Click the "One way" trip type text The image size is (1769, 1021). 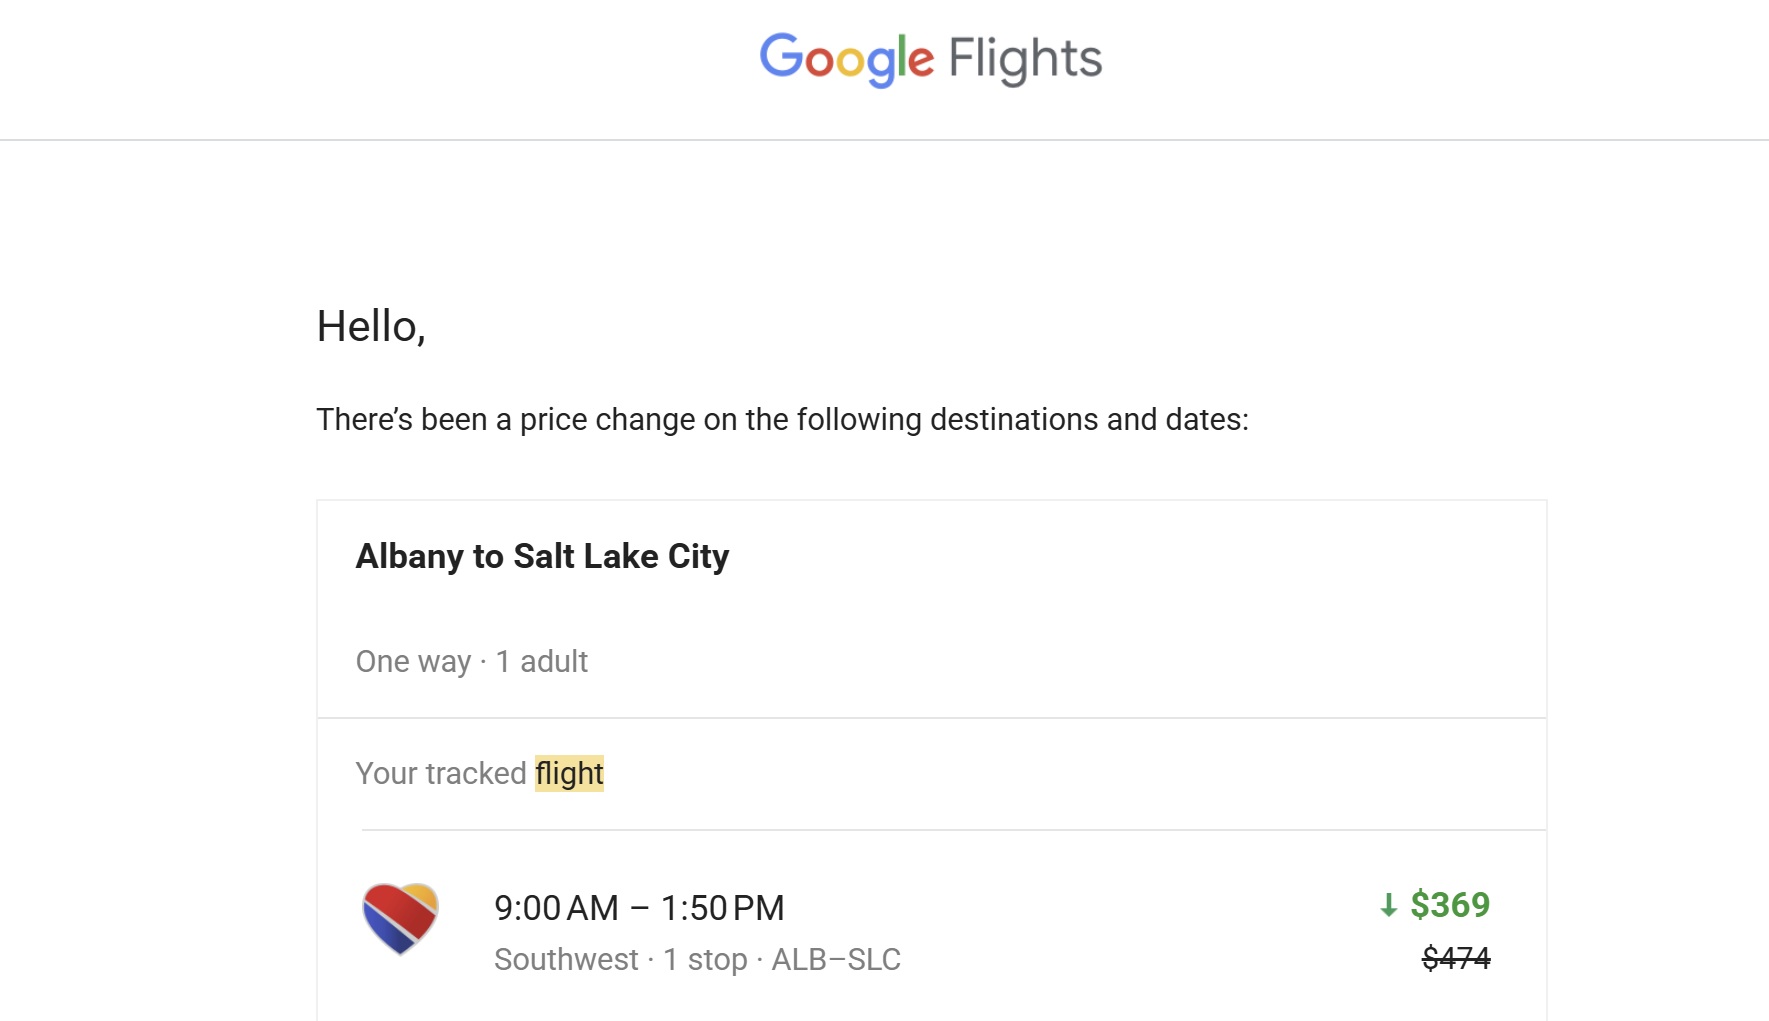(413, 661)
